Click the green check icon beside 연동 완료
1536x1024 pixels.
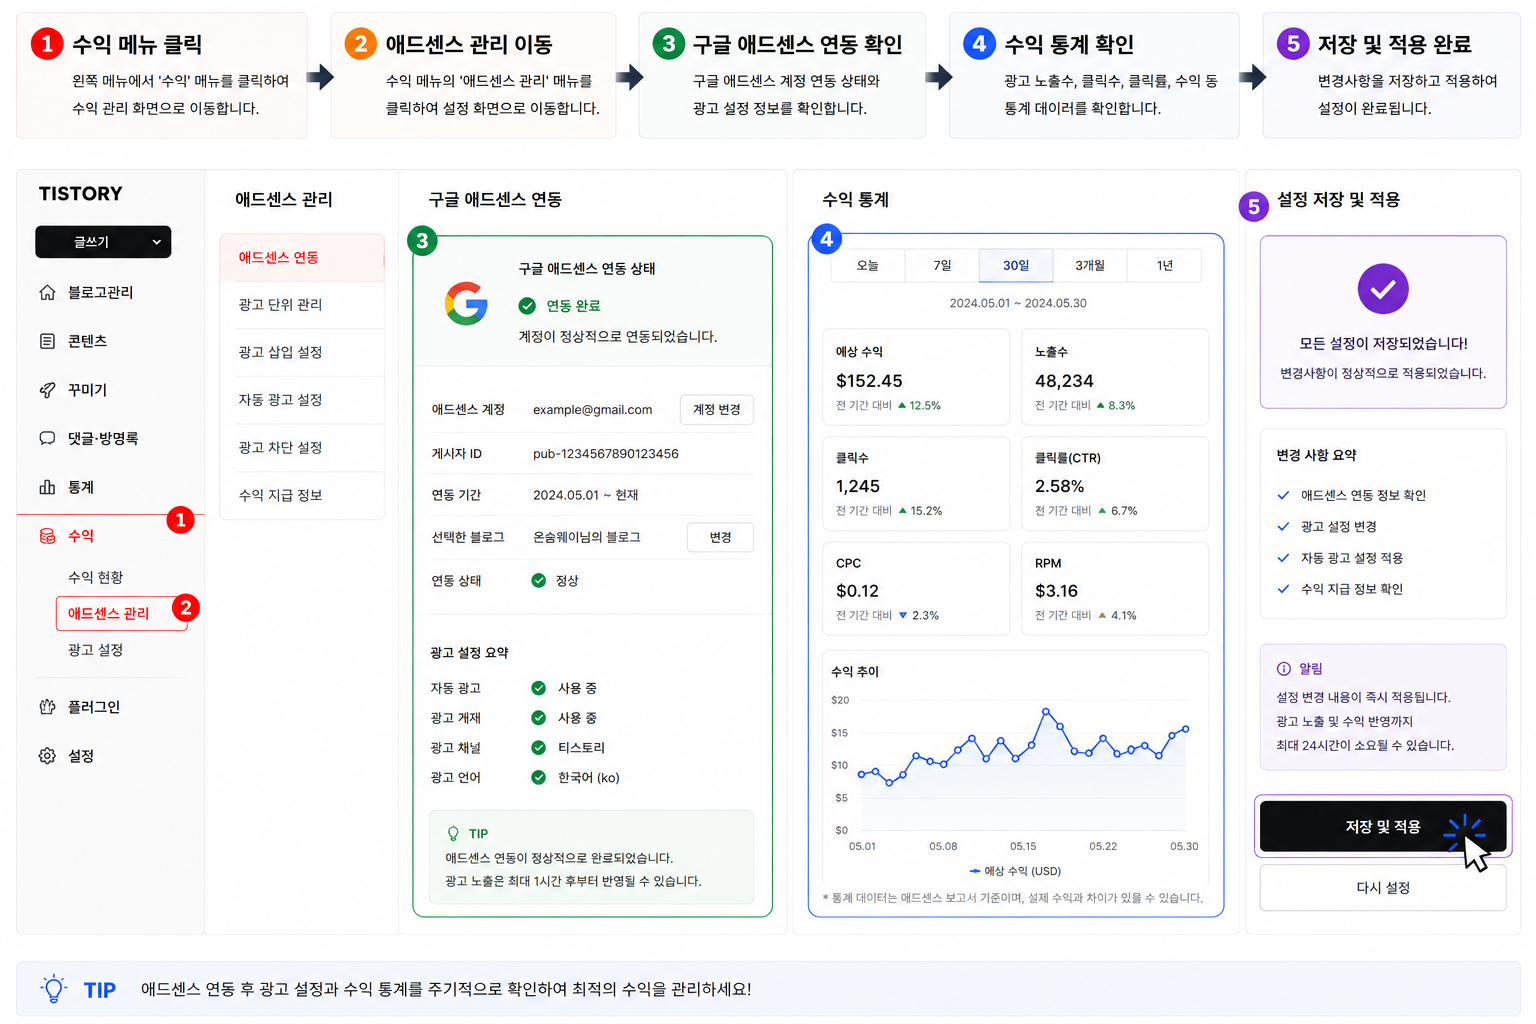pos(527,306)
